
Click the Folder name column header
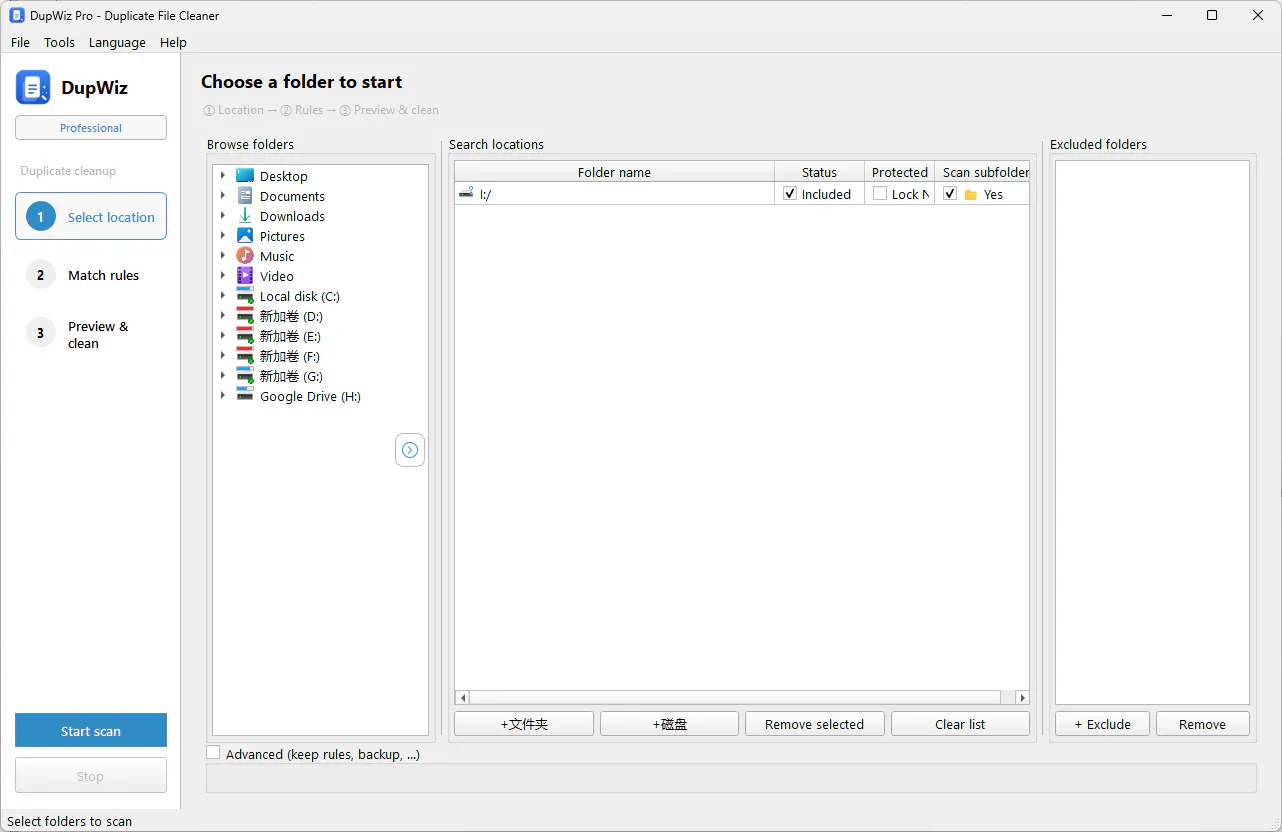614,172
